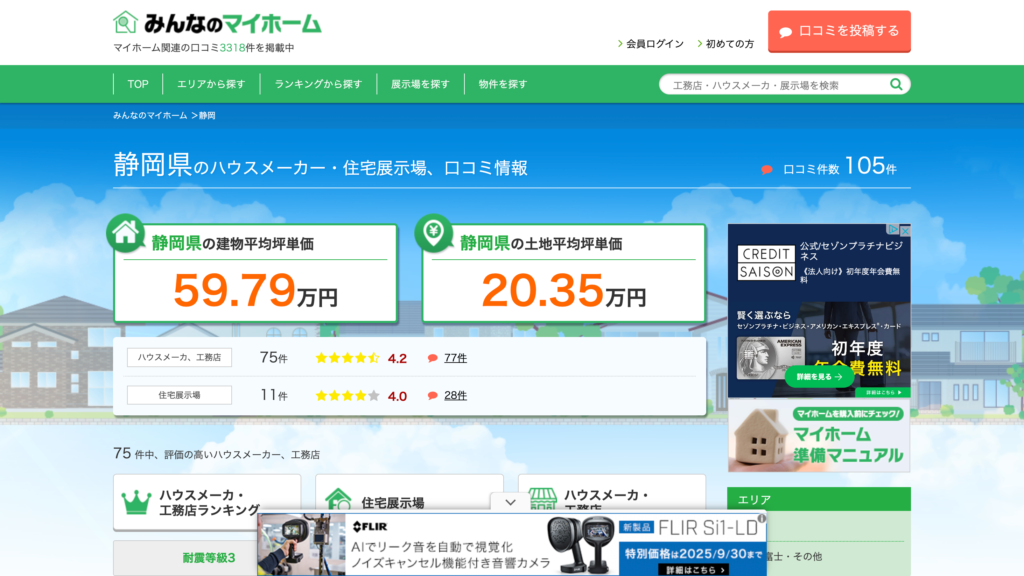Collapse the bottom ad with chevron-down button
Image resolution: width=1024 pixels, height=576 pixels.
coord(511,502)
